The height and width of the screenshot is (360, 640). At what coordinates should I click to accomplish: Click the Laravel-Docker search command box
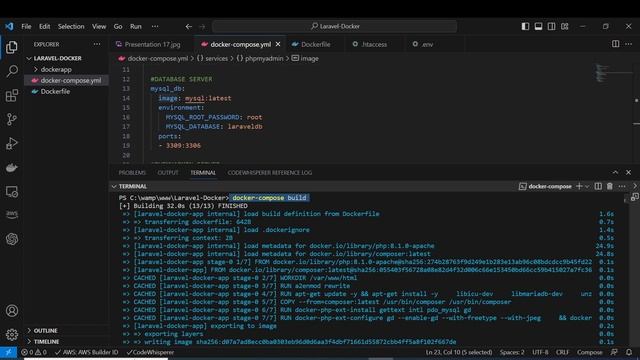[335, 27]
